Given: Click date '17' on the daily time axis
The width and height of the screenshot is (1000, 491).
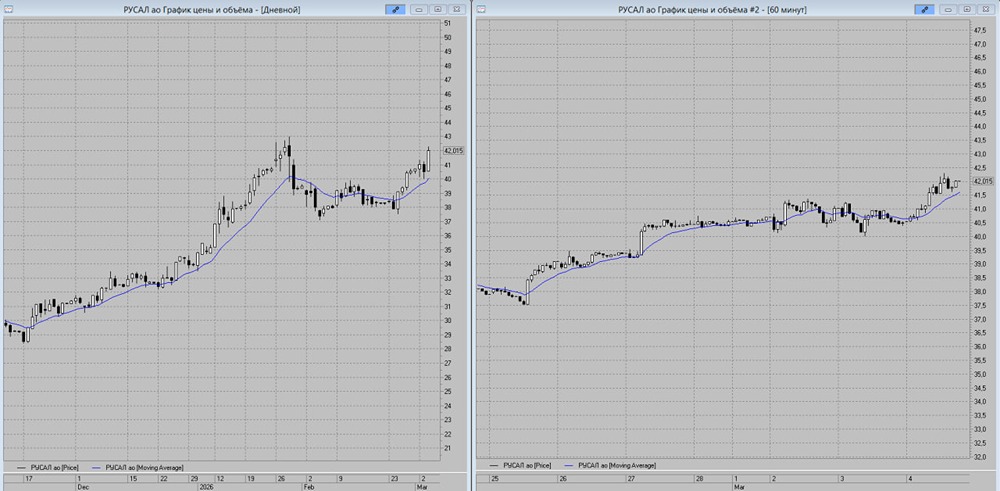Looking at the screenshot, I should point(27,478).
